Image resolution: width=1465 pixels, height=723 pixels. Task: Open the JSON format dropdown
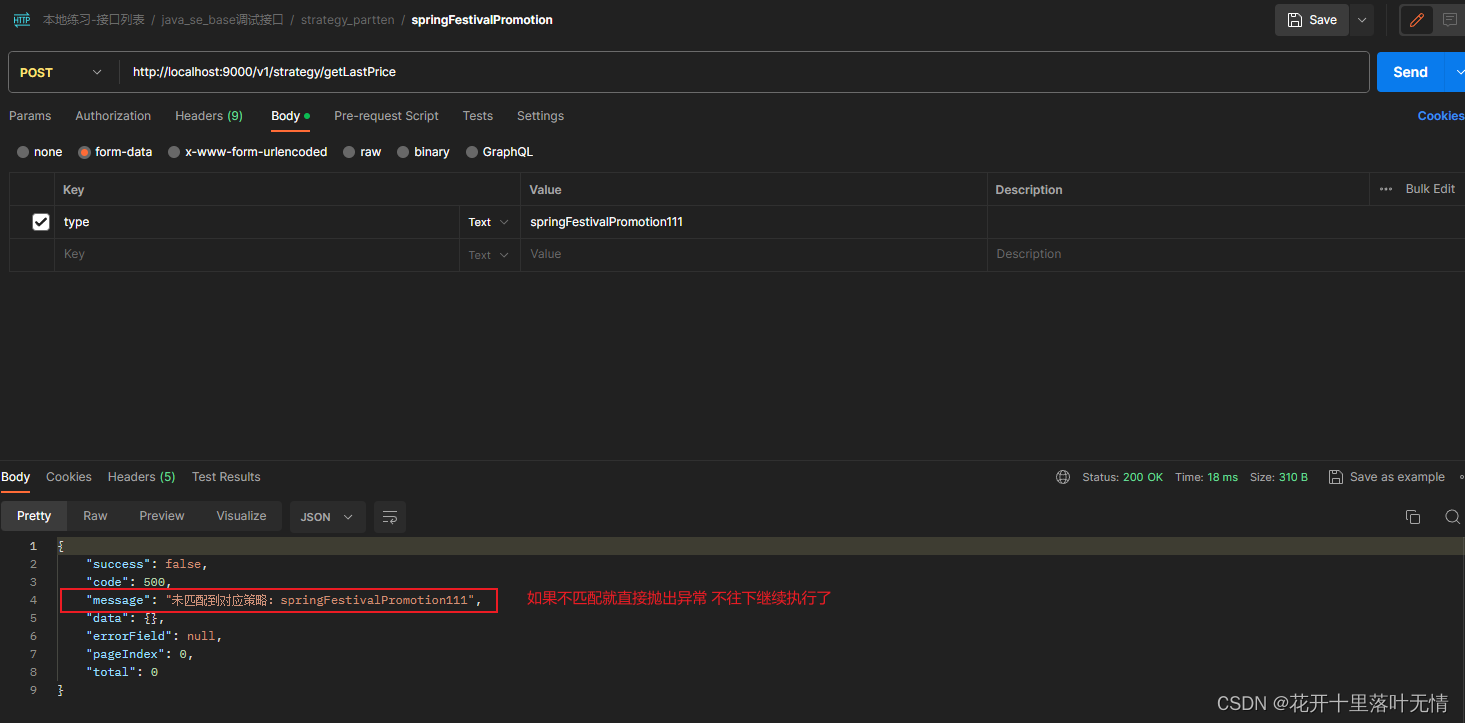pyautogui.click(x=327, y=517)
